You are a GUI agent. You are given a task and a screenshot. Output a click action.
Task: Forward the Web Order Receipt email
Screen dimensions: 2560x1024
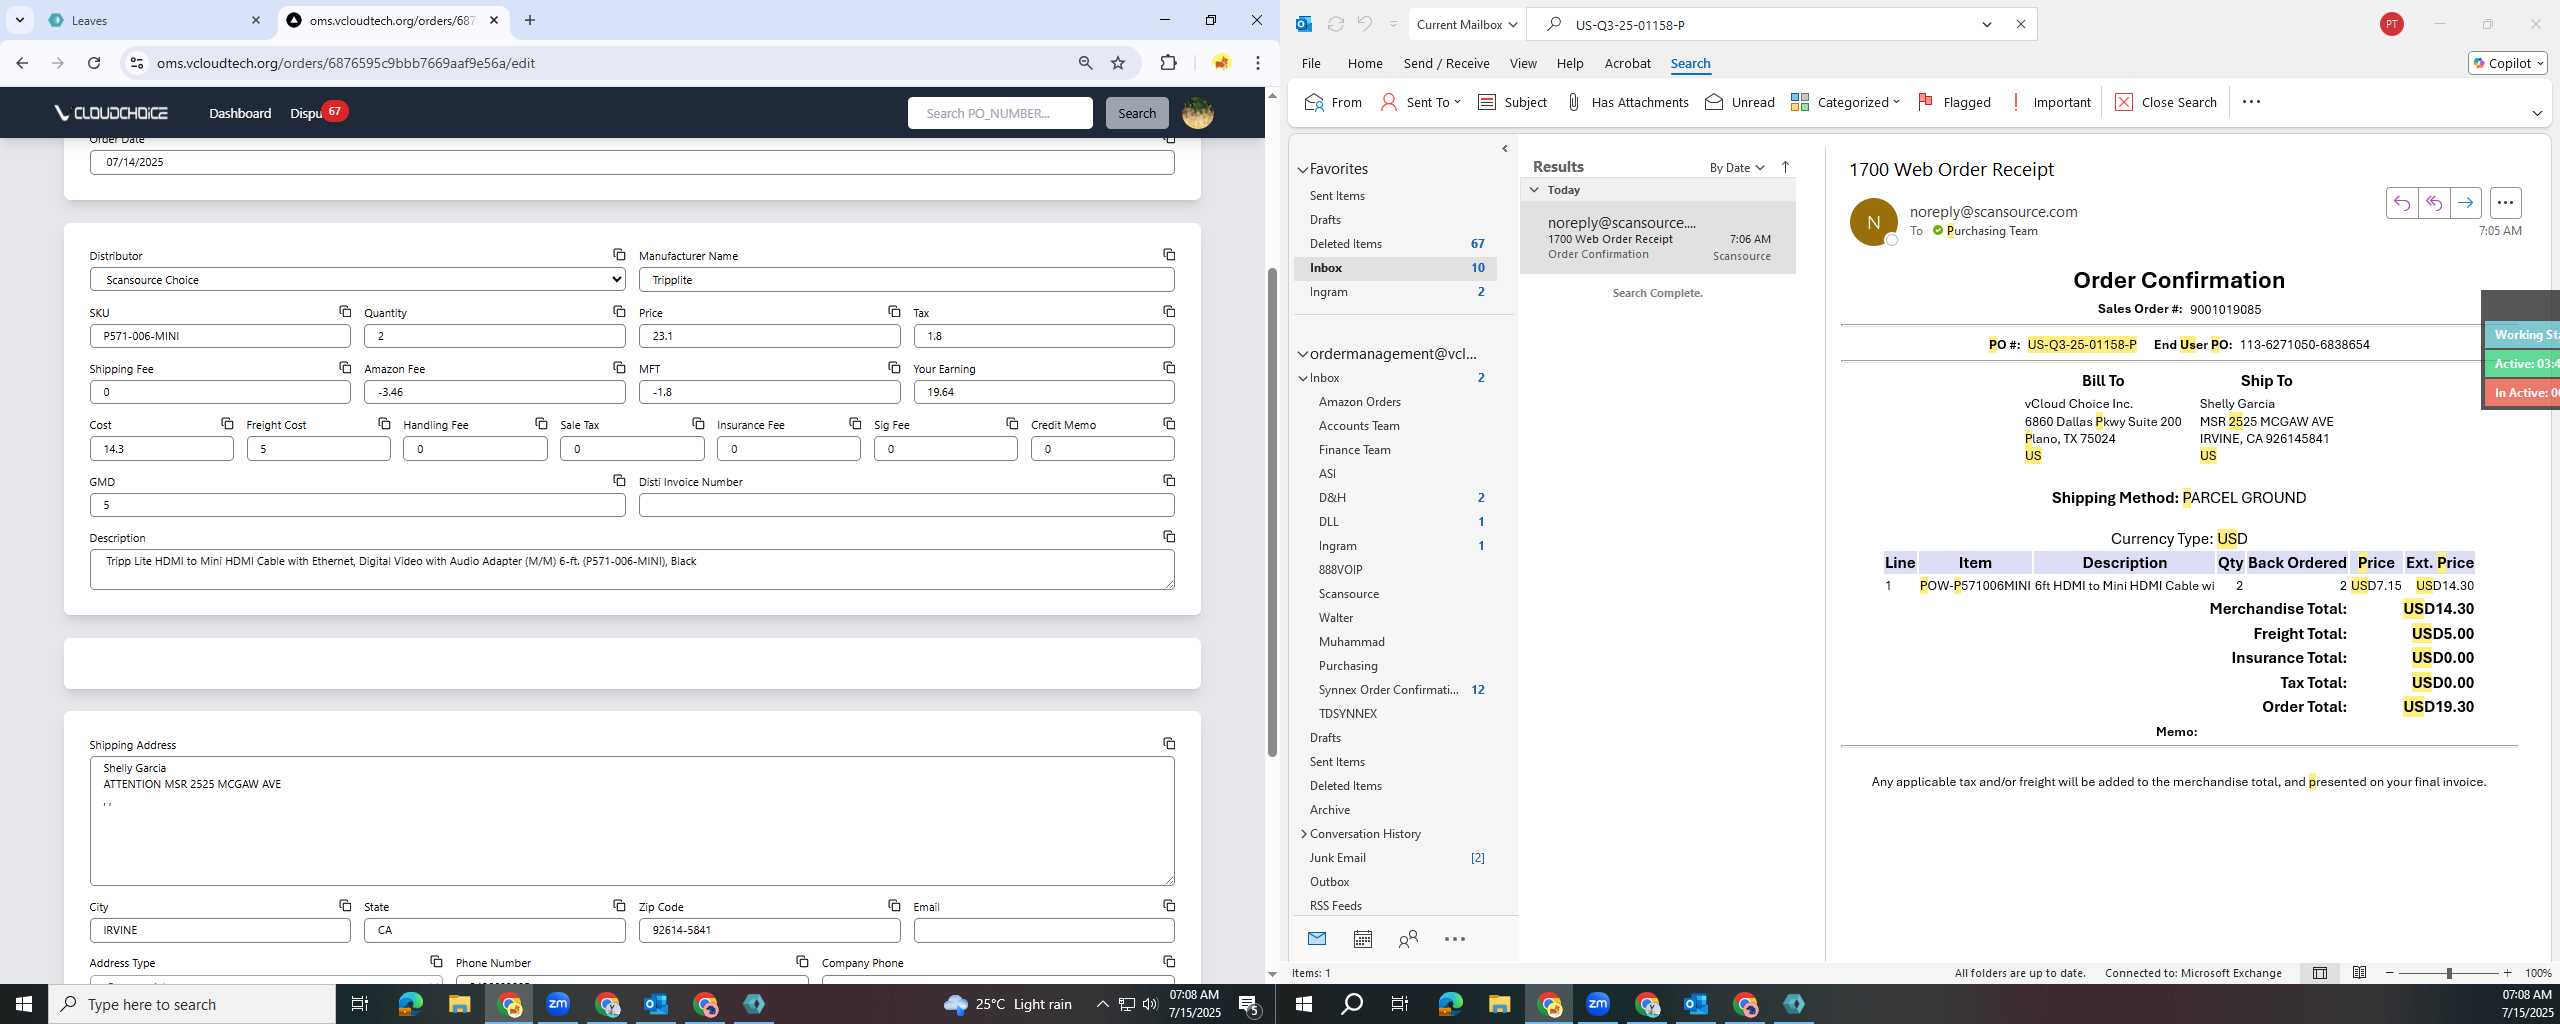click(2466, 203)
